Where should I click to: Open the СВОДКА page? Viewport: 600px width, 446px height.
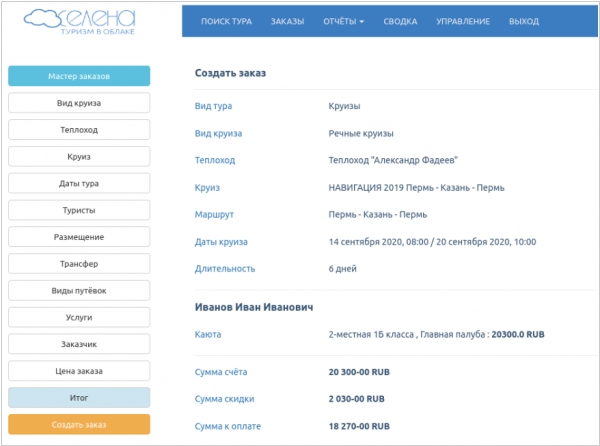(x=401, y=21)
